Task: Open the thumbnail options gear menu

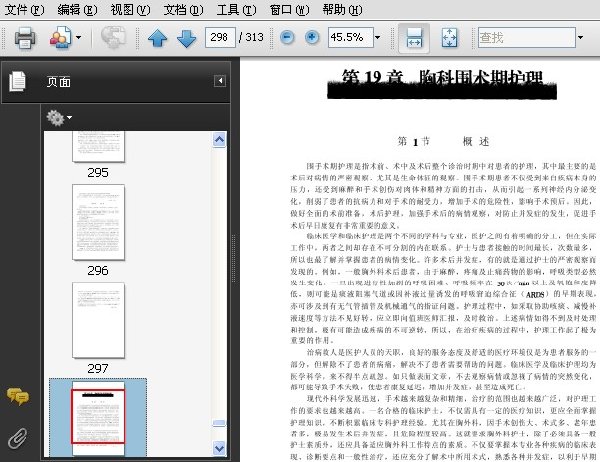Action: (59, 118)
